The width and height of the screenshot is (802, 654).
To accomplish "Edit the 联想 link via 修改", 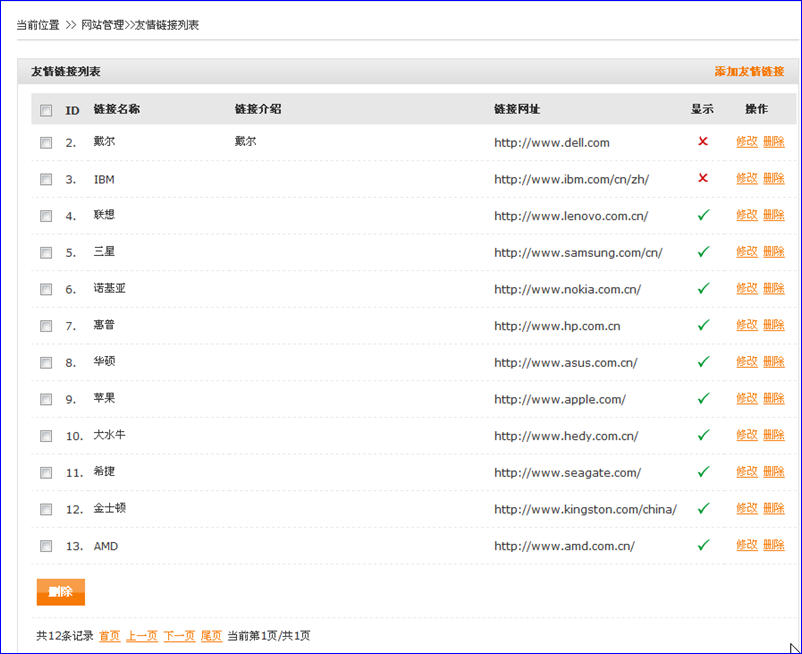I will tap(747, 215).
